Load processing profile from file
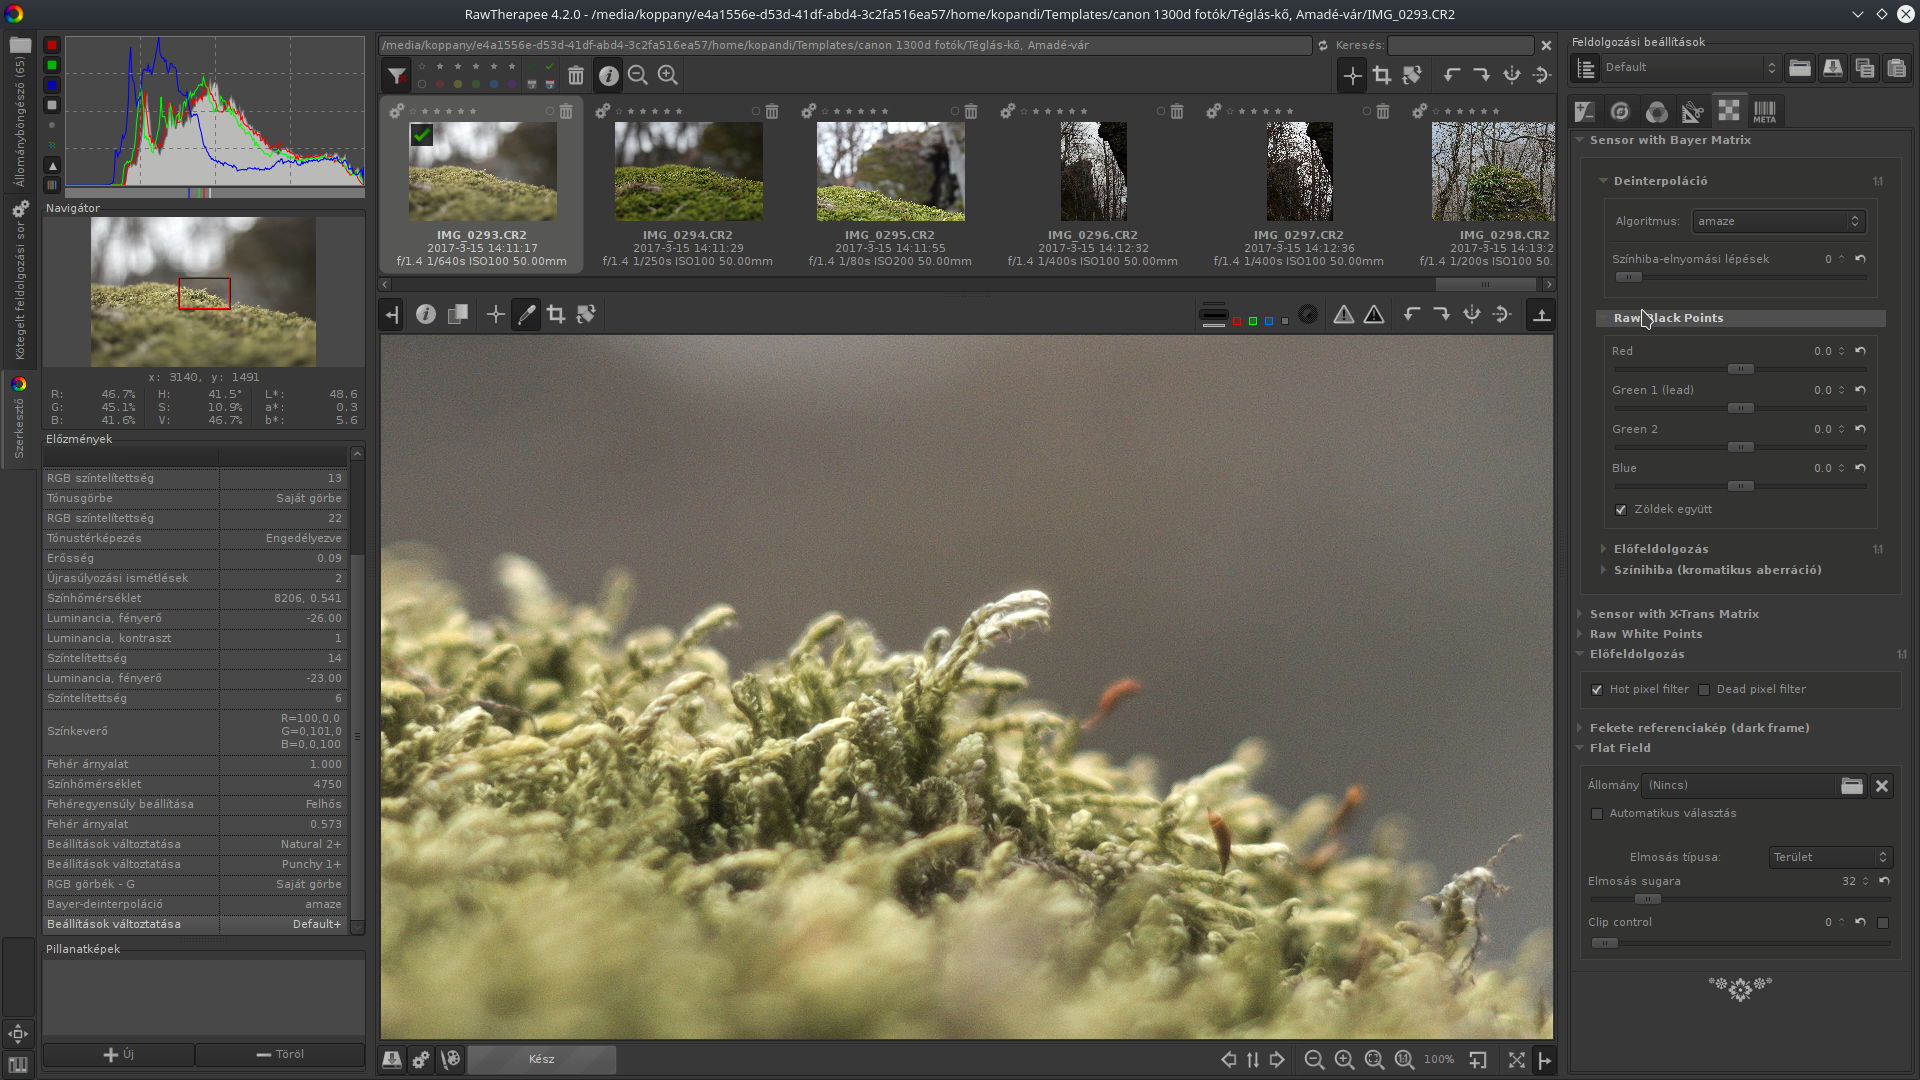Screen dimensions: 1920x1080 [1800, 68]
